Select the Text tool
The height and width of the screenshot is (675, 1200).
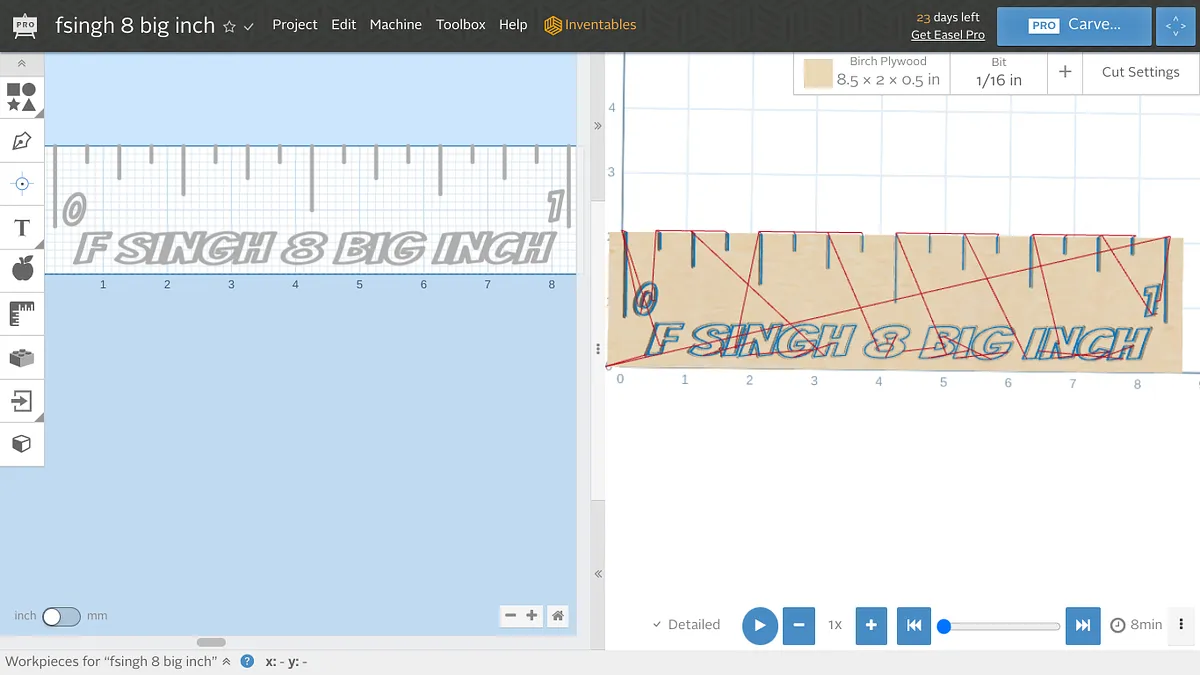coord(22,228)
